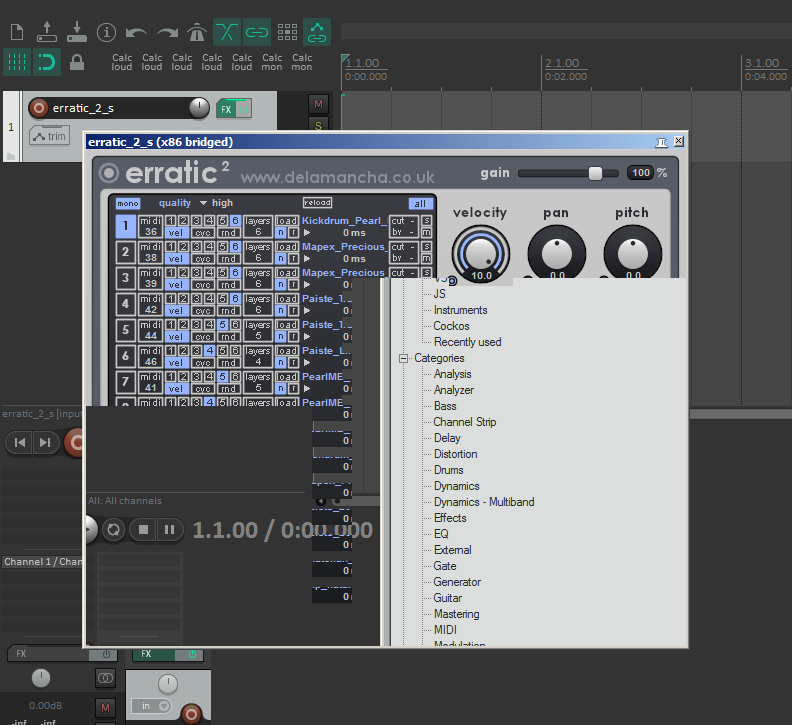The image size is (792, 725).
Task: Open 'cut by' selector on pad 1
Action: (x=404, y=226)
